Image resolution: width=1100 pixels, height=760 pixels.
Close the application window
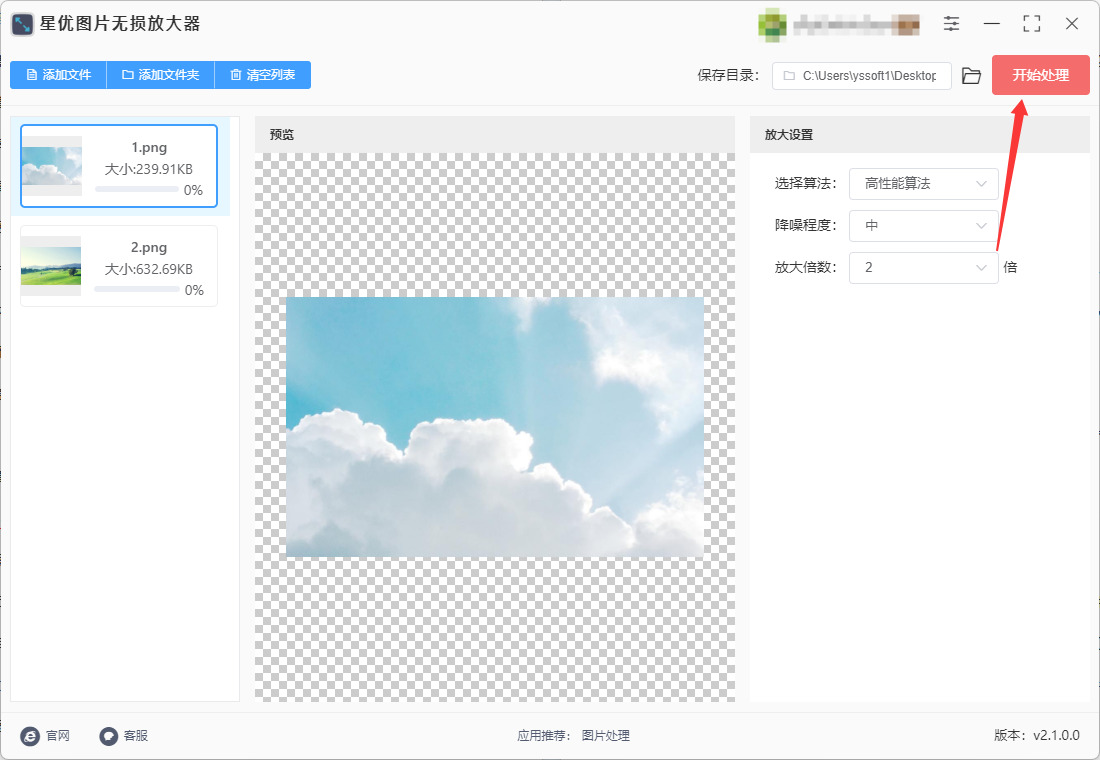[x=1071, y=24]
